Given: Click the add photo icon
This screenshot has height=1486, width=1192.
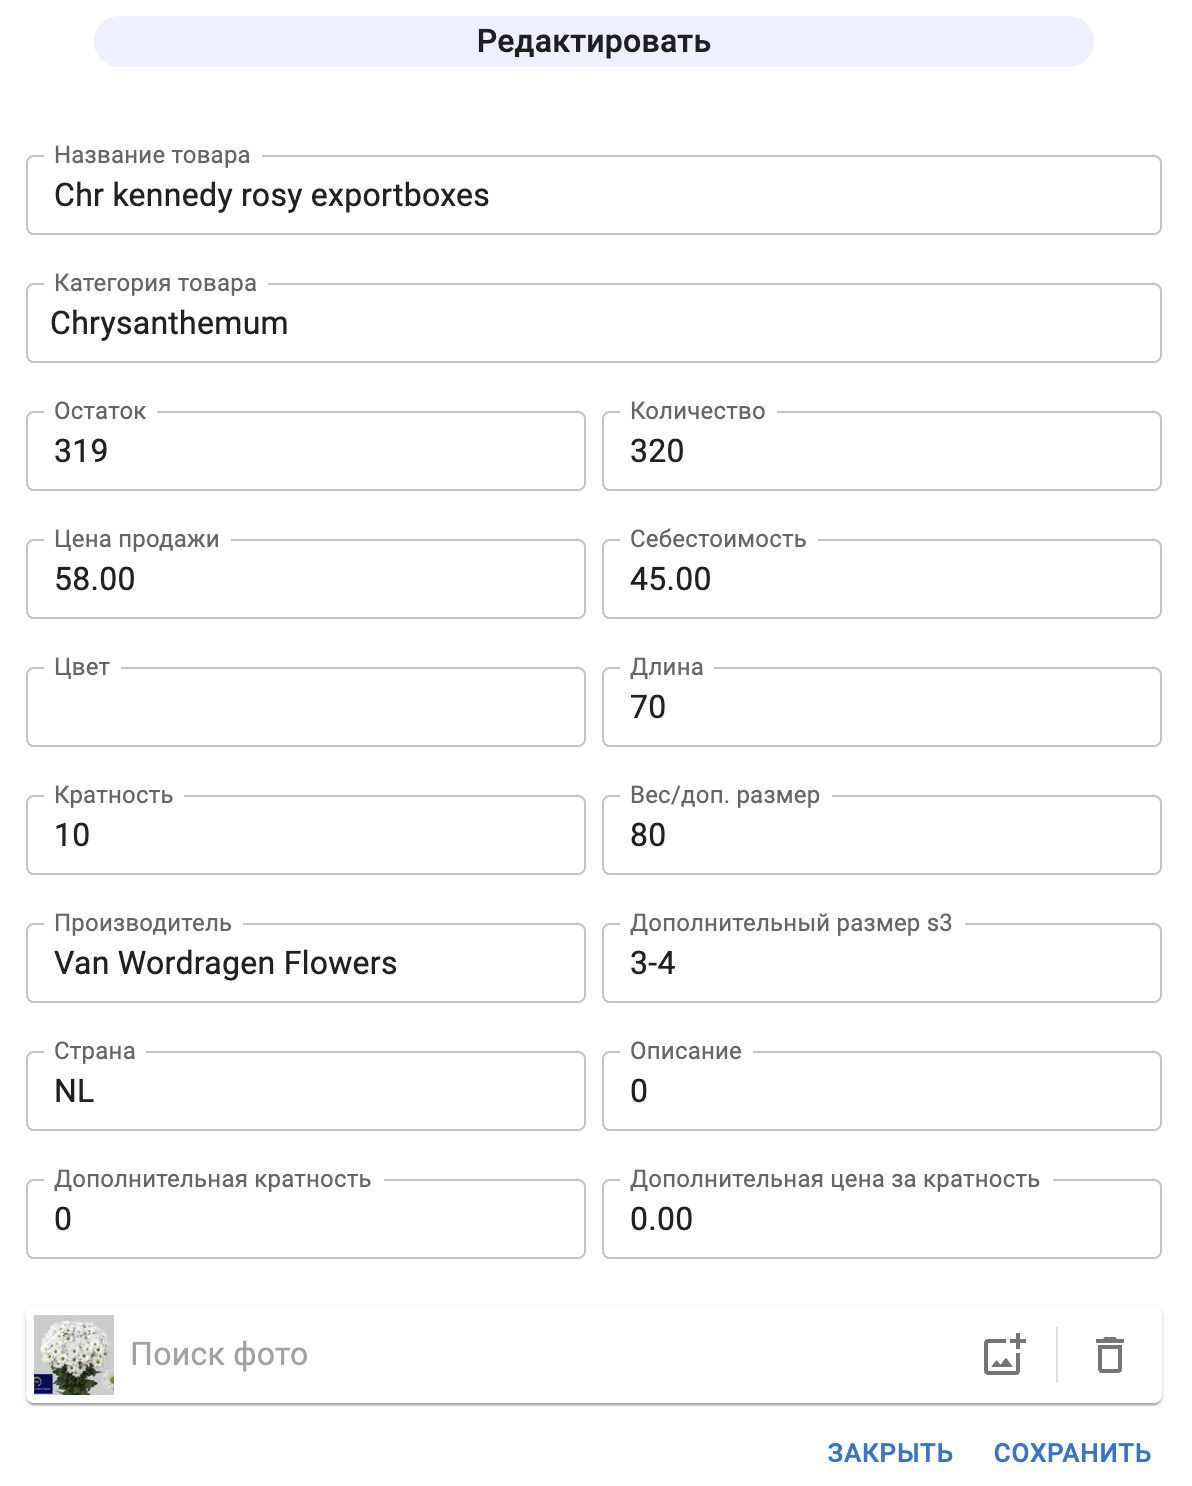Looking at the screenshot, I should (1004, 1355).
